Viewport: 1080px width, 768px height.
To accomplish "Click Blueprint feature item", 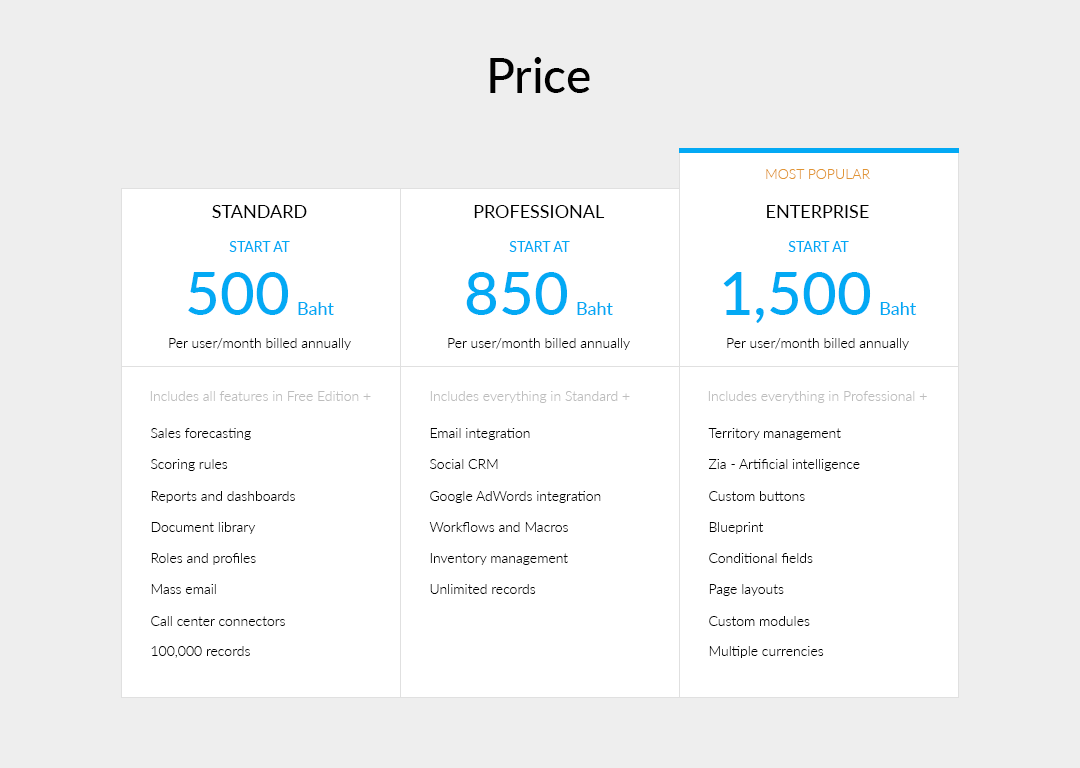I will pyautogui.click(x=736, y=527).
